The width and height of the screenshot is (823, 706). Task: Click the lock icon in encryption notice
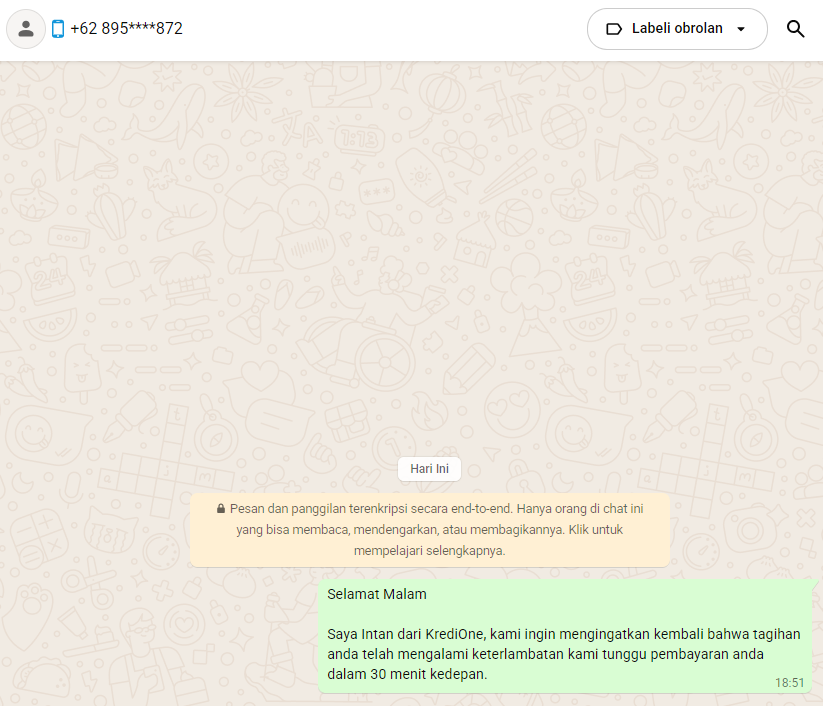coord(221,509)
